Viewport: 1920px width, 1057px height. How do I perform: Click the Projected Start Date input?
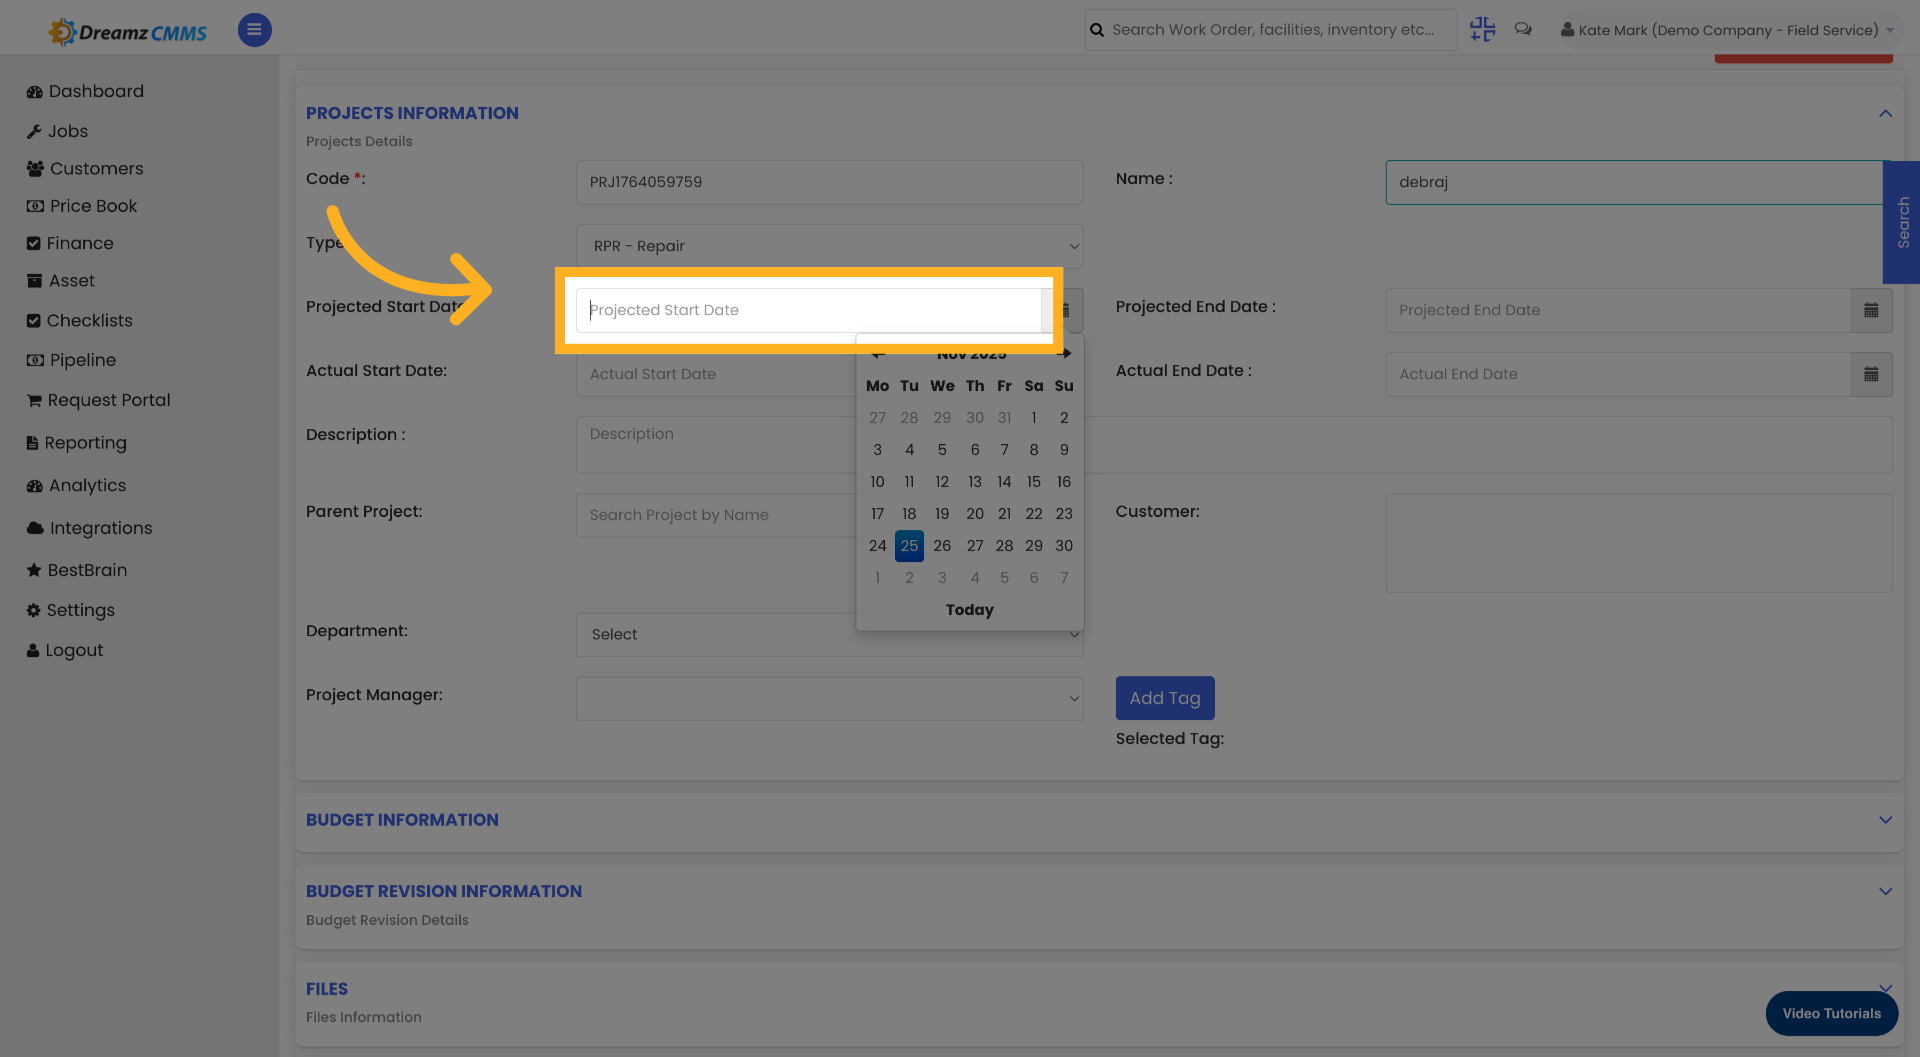click(808, 310)
